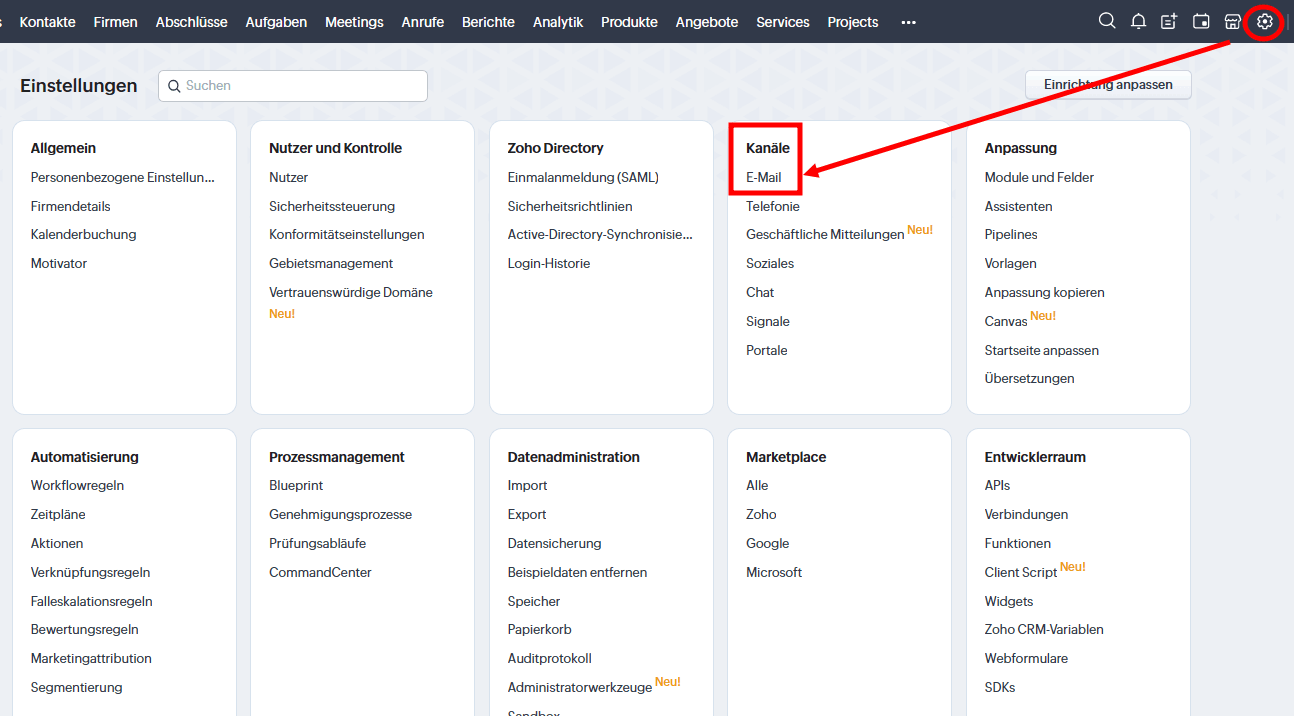Screen dimensions: 1294x716
Task: Open Einmalanmeldung (SAML) settings
Action: pyautogui.click(x=583, y=177)
